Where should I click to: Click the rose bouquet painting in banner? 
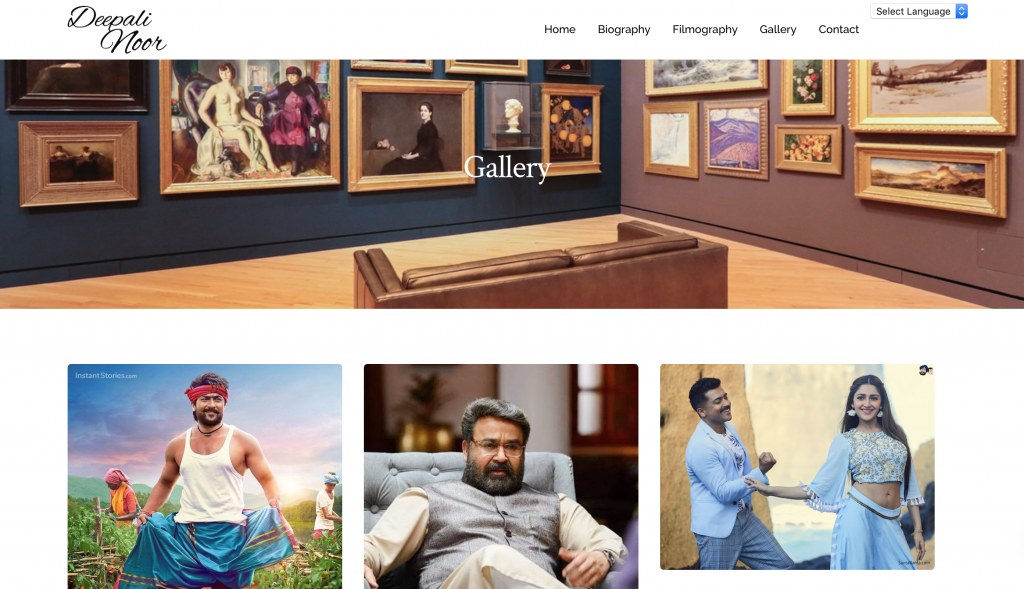(x=807, y=85)
